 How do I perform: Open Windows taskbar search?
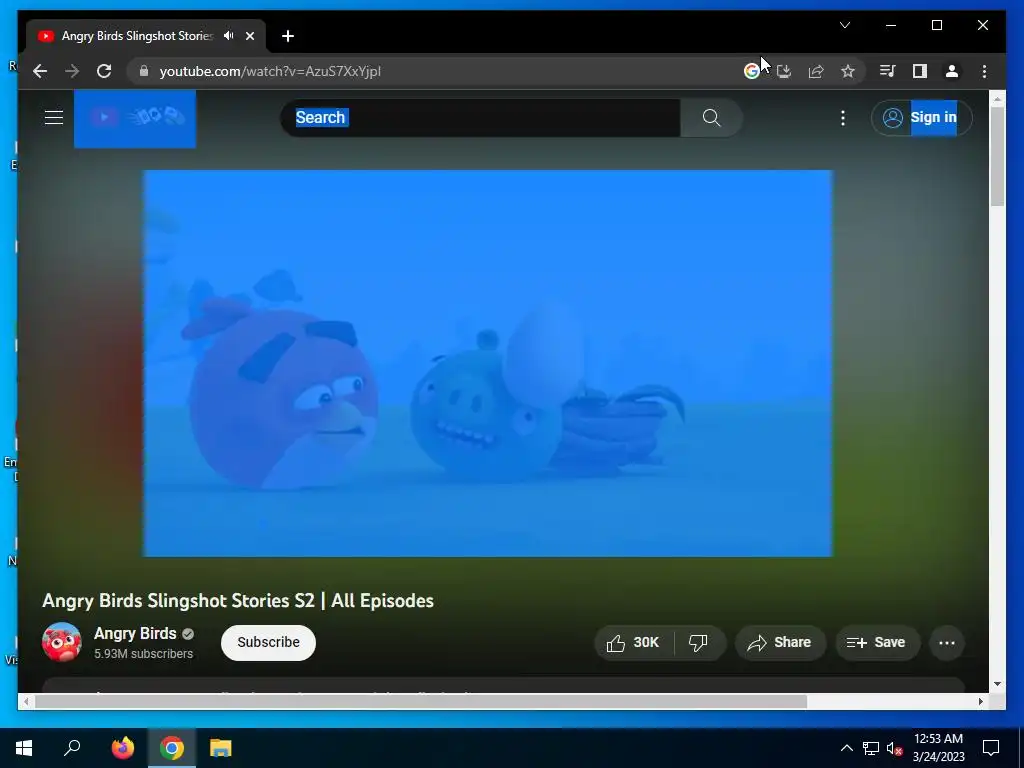pyautogui.click(x=72, y=748)
